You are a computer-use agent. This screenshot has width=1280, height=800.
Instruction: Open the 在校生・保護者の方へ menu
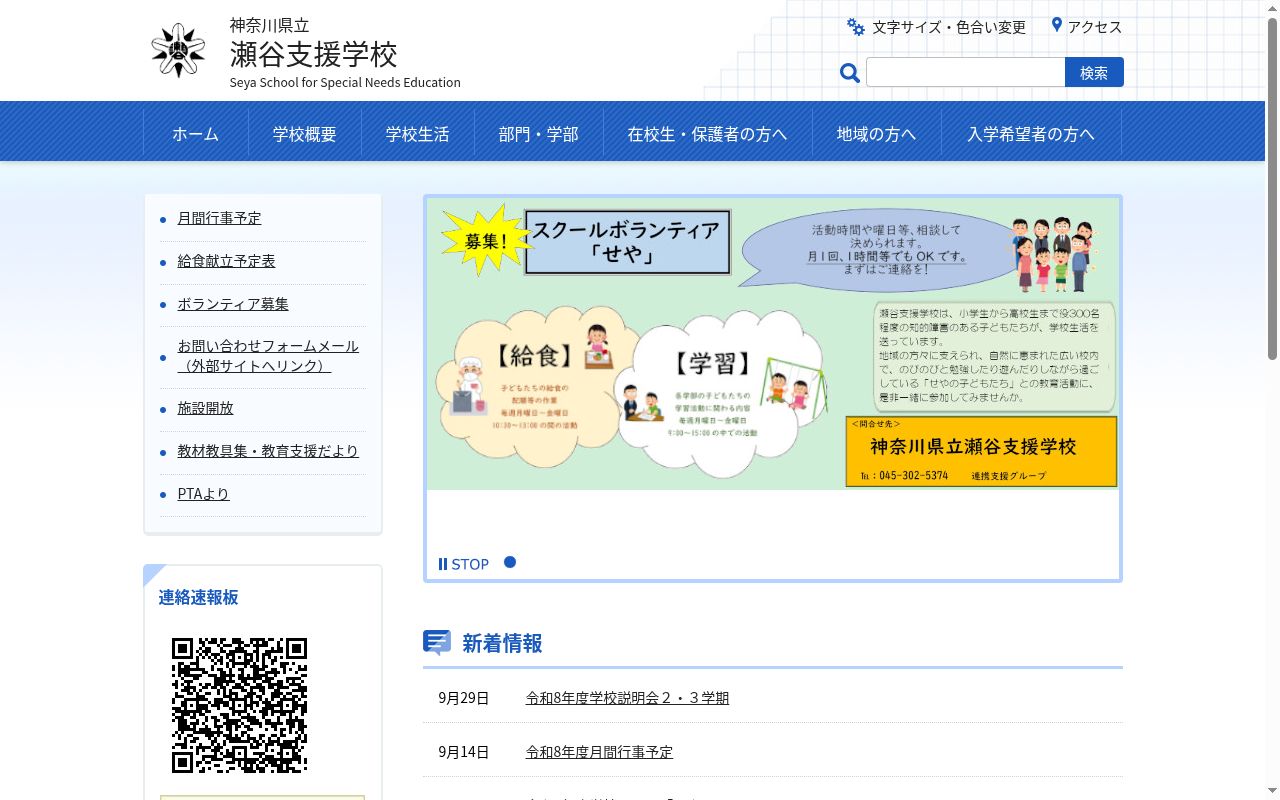click(708, 134)
